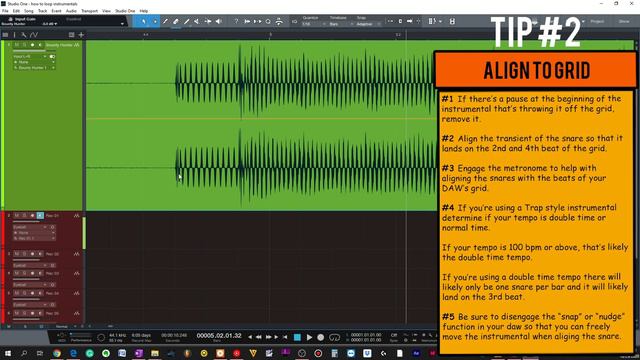
Task: Open Bounty Hunter 1 layer dropdown
Action: tap(34, 68)
